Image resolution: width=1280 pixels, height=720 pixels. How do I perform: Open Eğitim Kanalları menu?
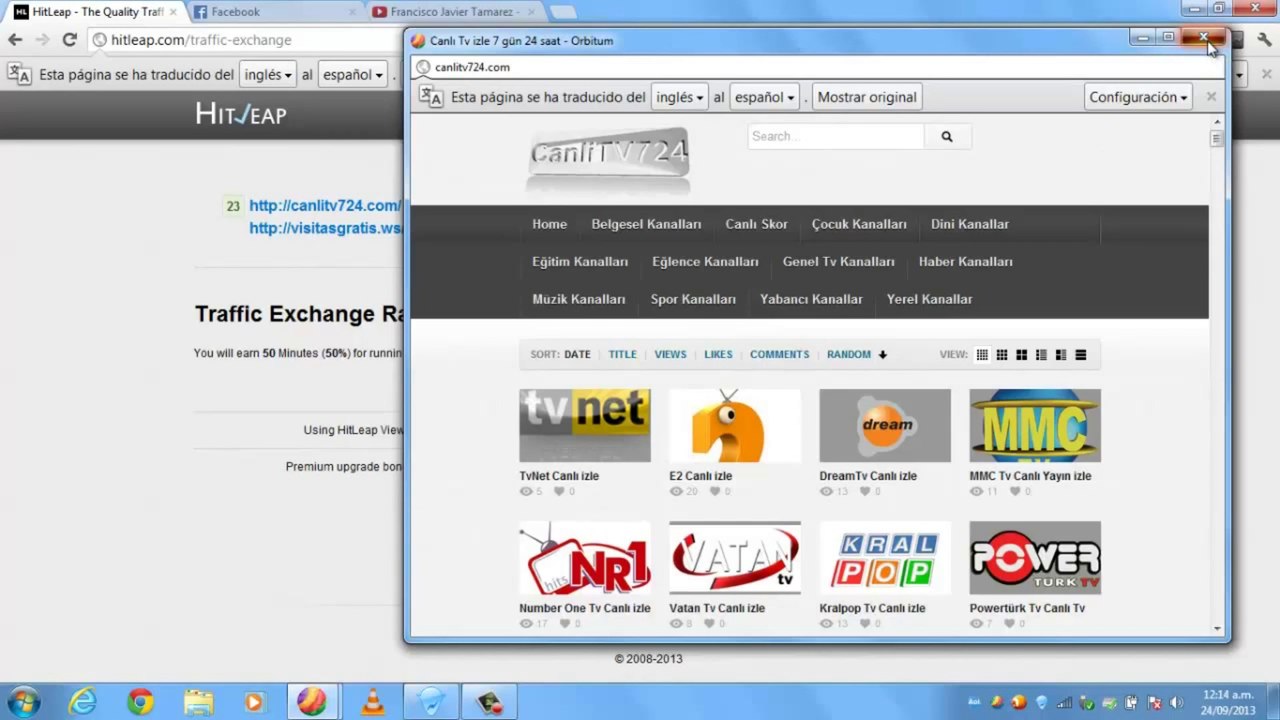click(580, 262)
